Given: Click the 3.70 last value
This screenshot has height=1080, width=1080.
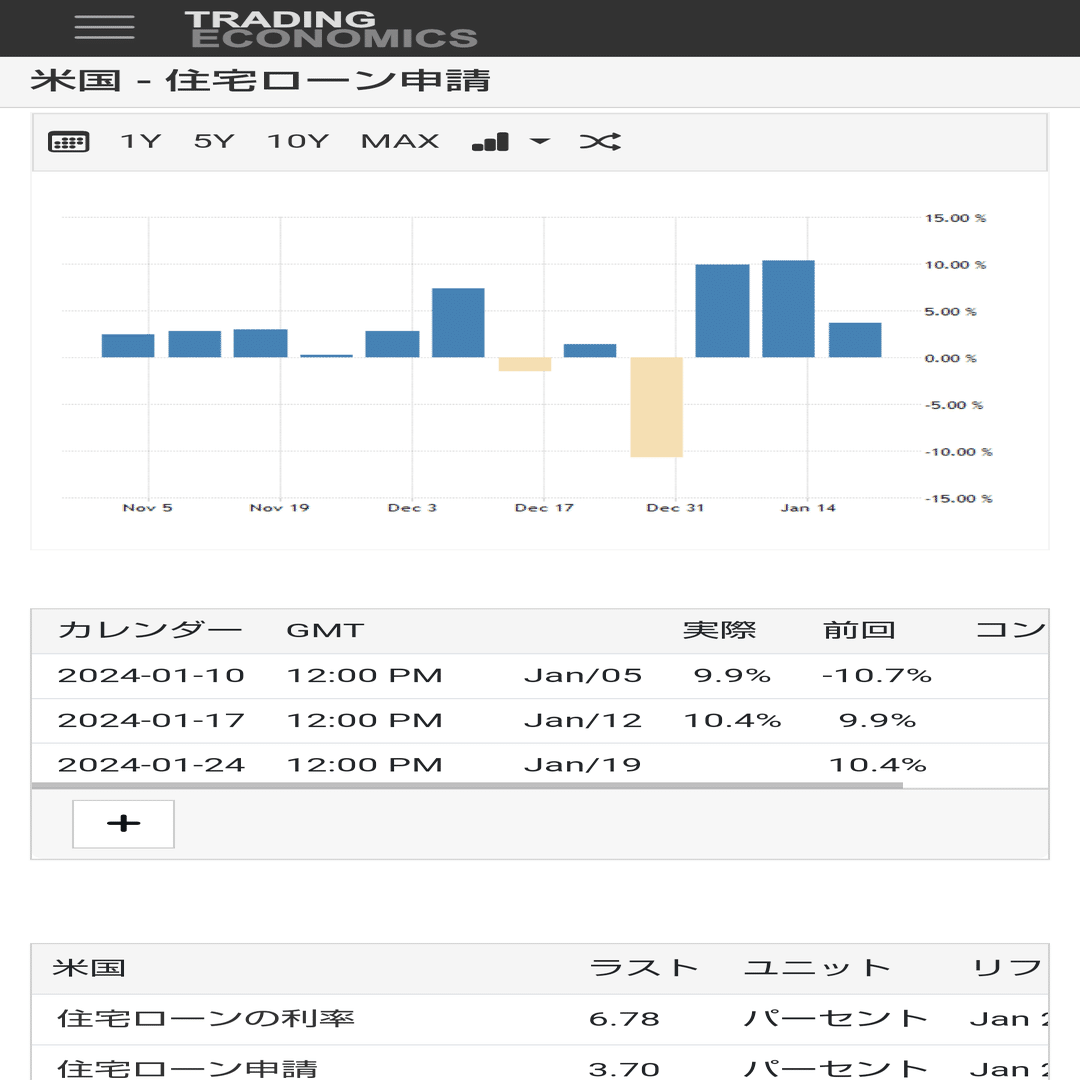Looking at the screenshot, I should coord(624,1070).
